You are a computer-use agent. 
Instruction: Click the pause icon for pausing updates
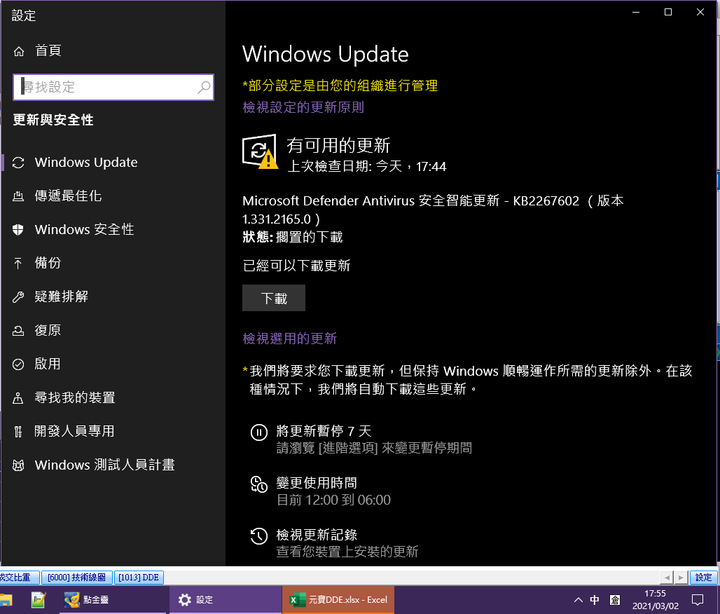point(259,432)
